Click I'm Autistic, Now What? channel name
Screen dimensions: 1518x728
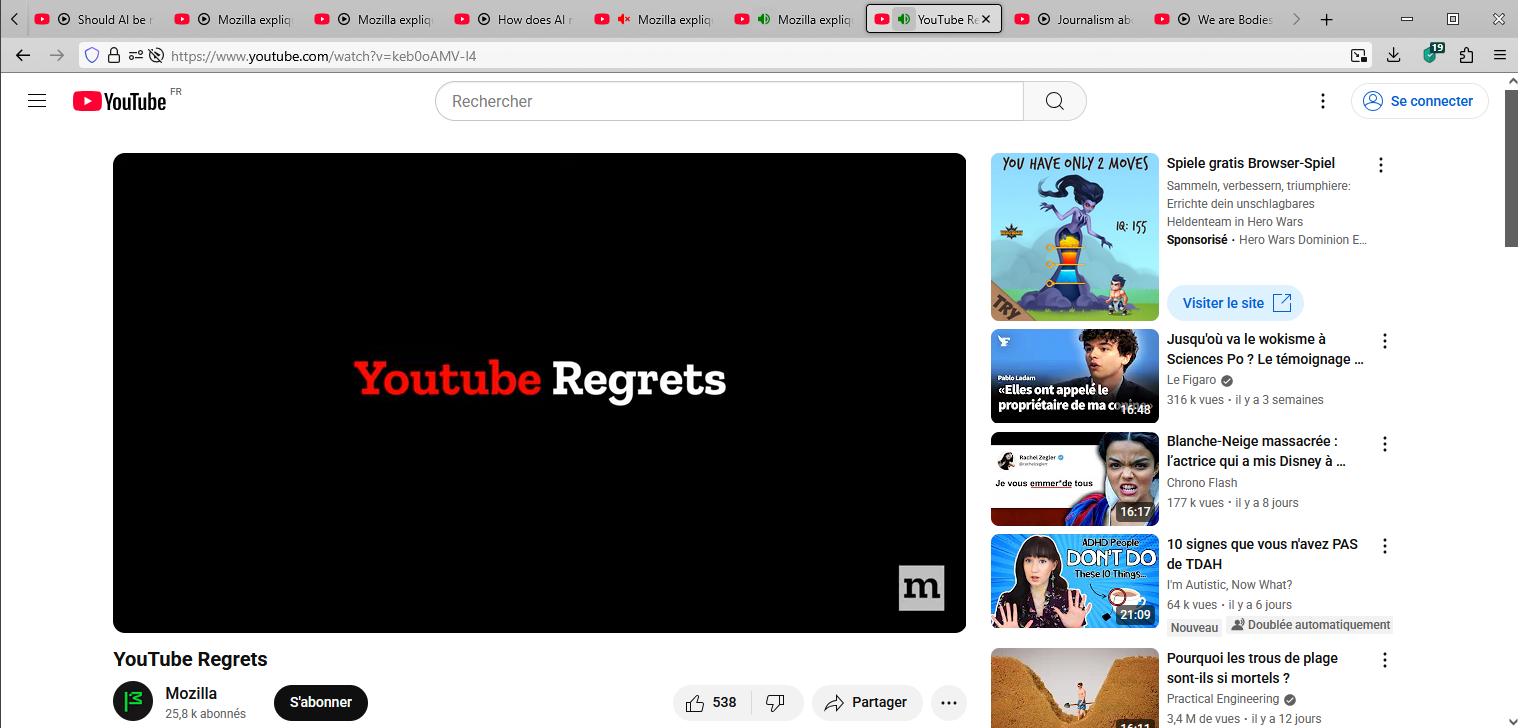[x=1229, y=585]
